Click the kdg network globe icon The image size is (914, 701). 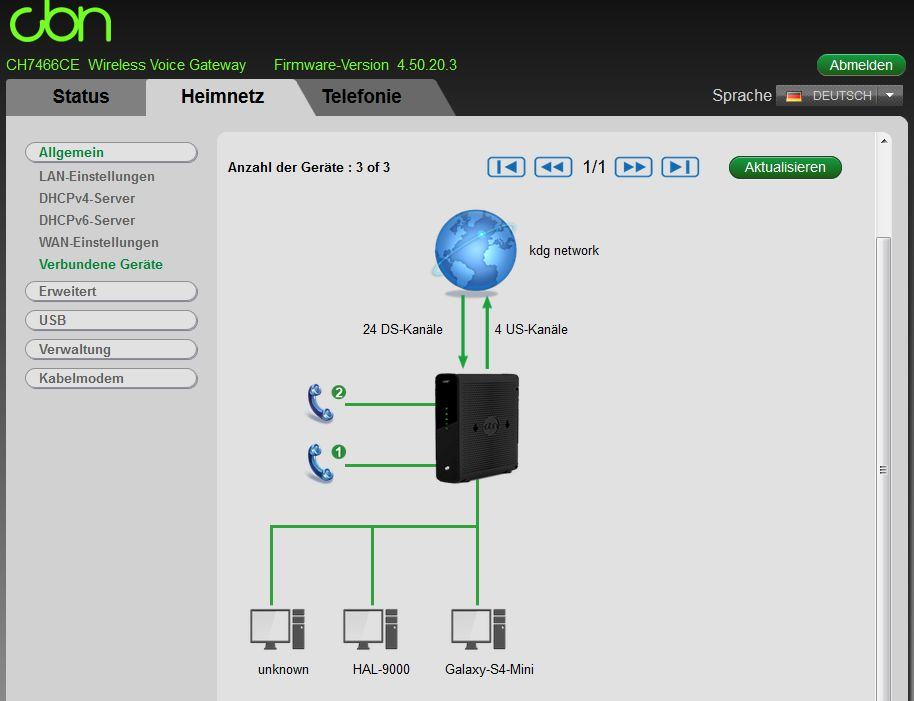[x=475, y=251]
